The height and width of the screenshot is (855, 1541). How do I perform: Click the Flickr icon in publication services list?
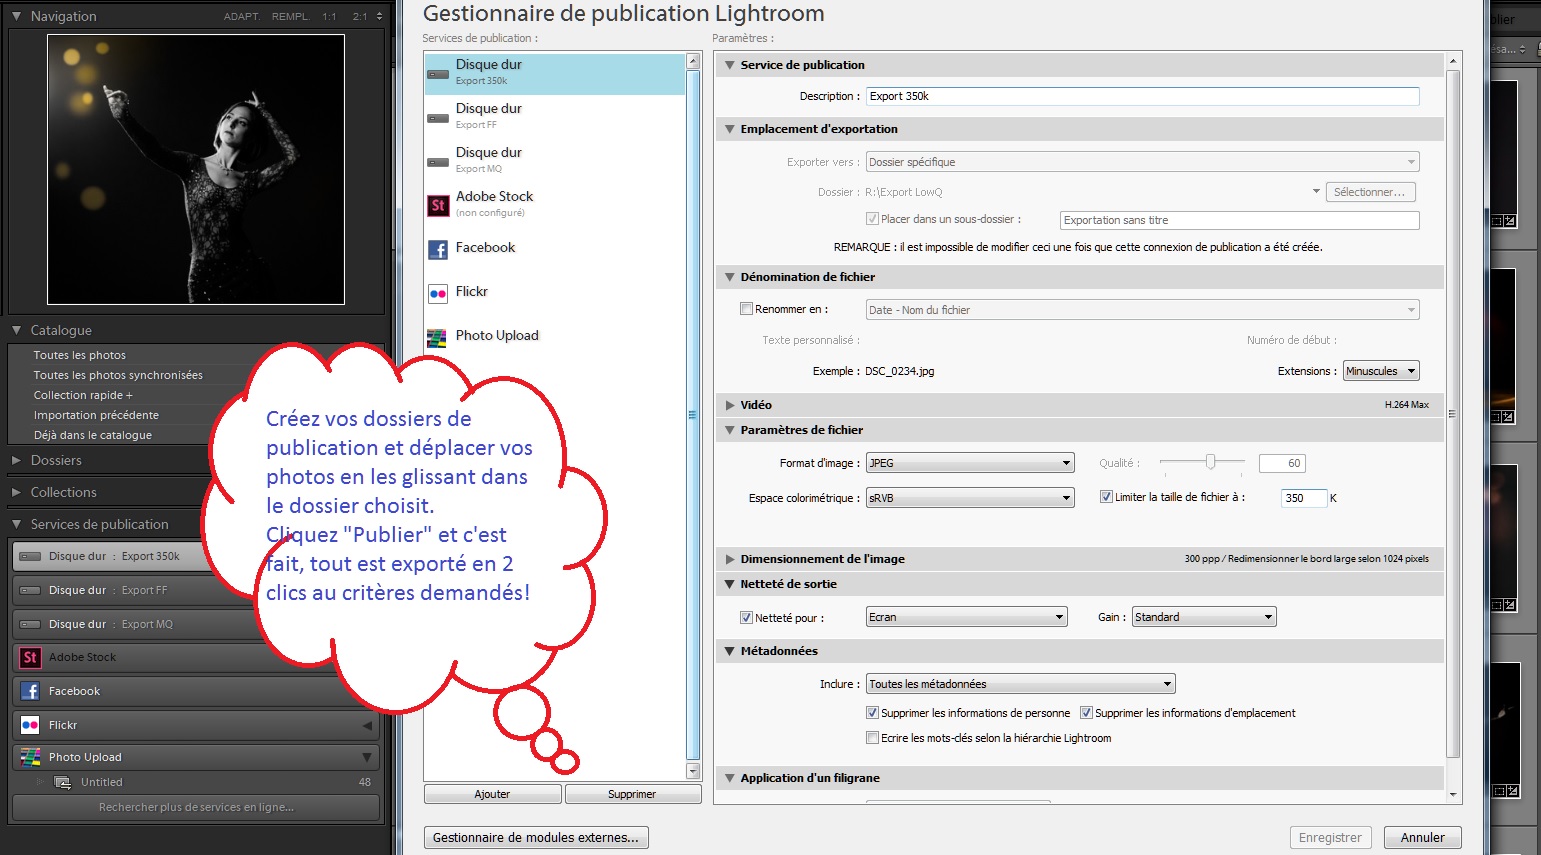click(x=437, y=293)
